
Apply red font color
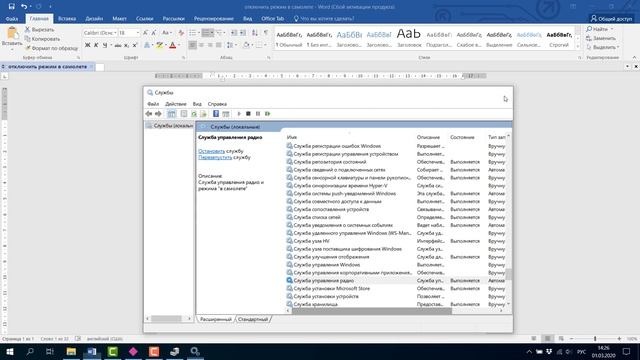(173, 45)
